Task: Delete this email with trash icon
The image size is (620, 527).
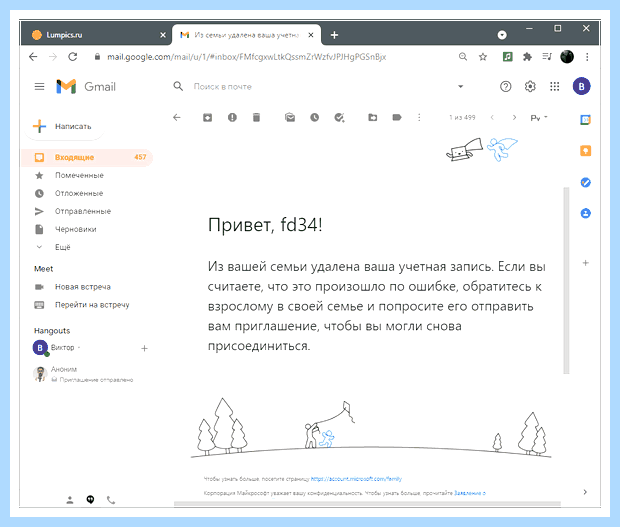Action: point(256,117)
